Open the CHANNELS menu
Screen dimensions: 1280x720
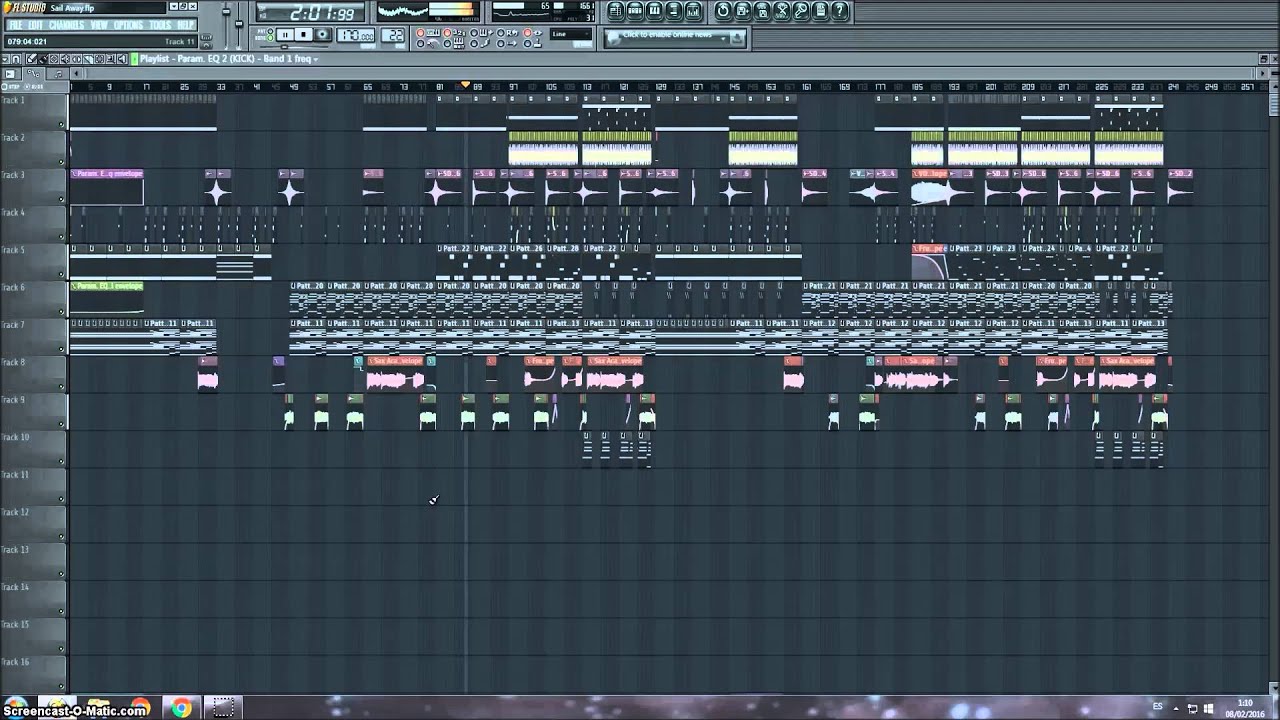67,25
